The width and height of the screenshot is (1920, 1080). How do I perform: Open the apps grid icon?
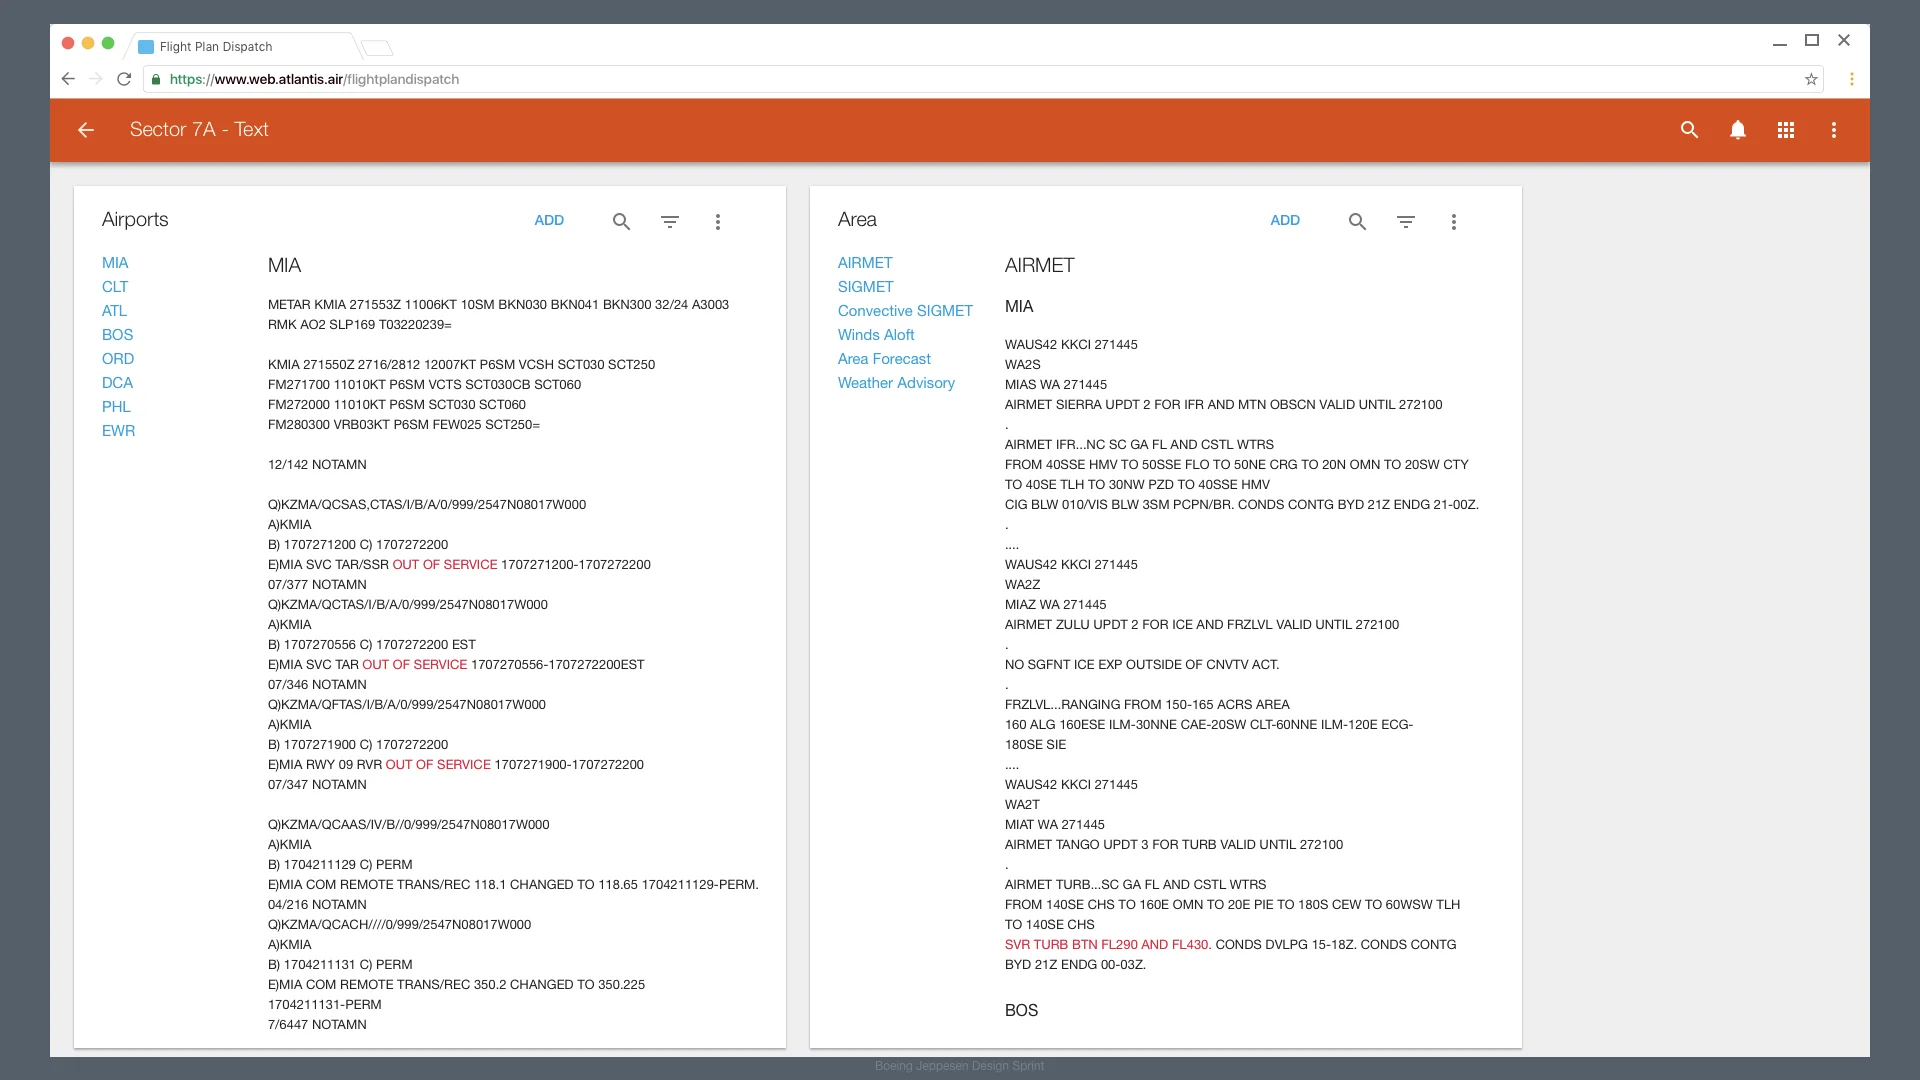(1786, 130)
